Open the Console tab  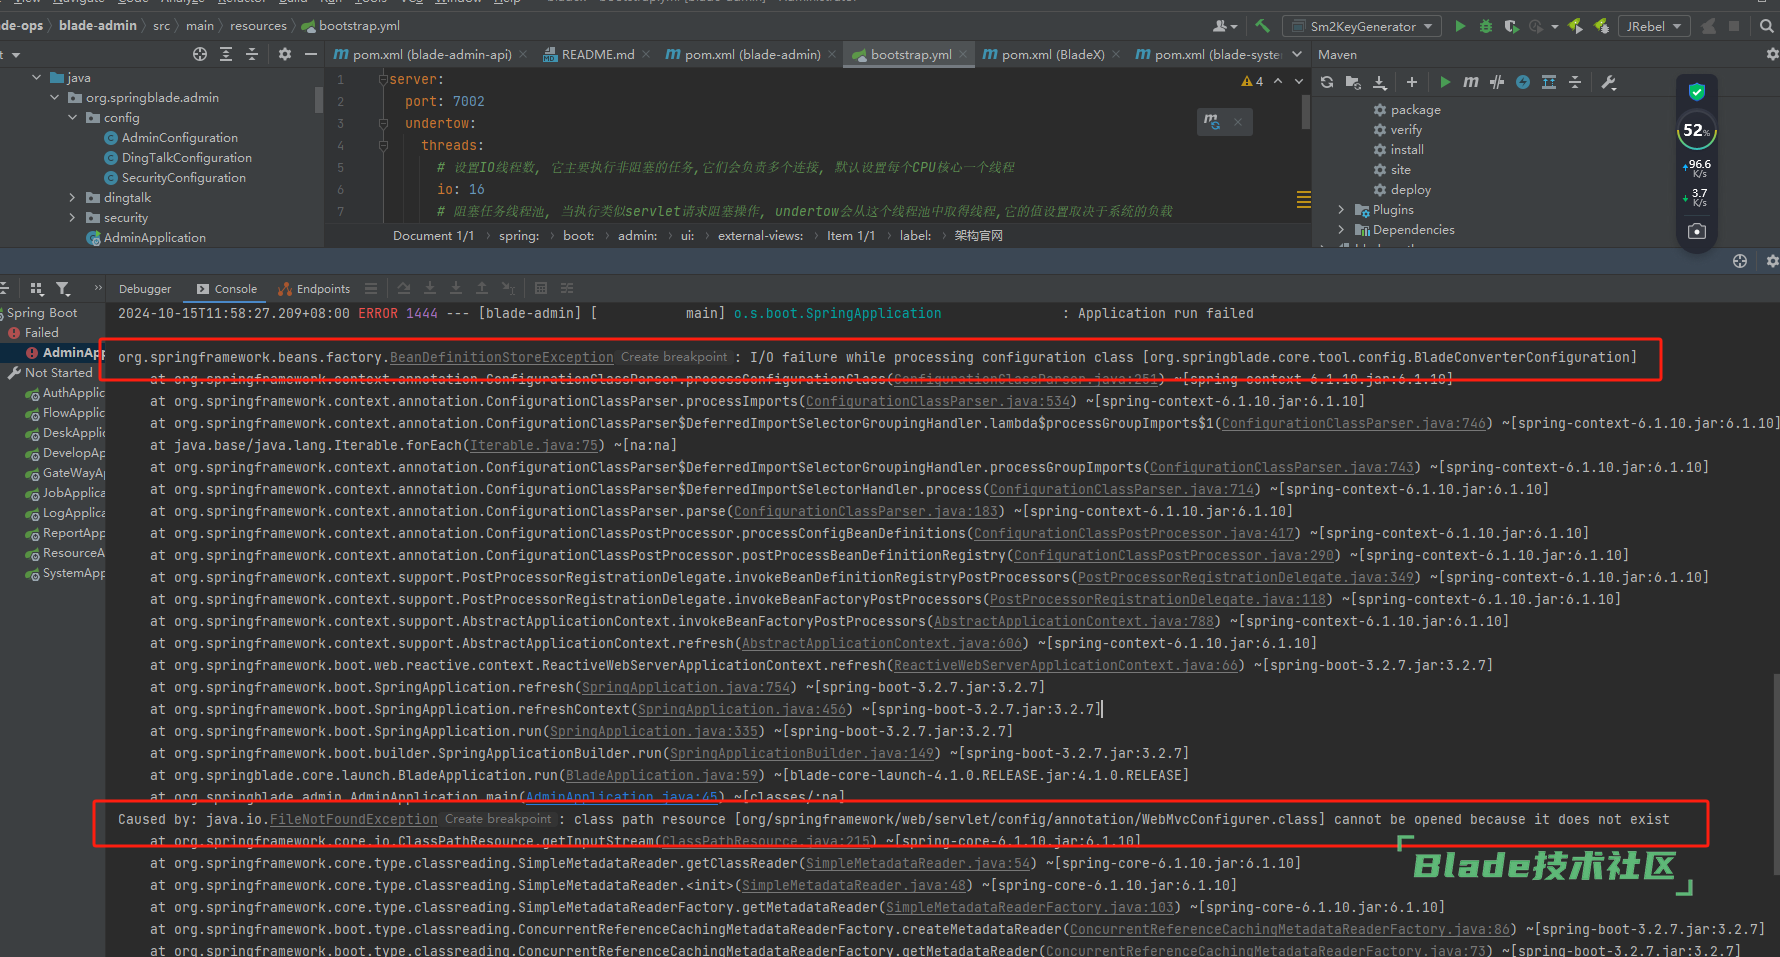227,289
